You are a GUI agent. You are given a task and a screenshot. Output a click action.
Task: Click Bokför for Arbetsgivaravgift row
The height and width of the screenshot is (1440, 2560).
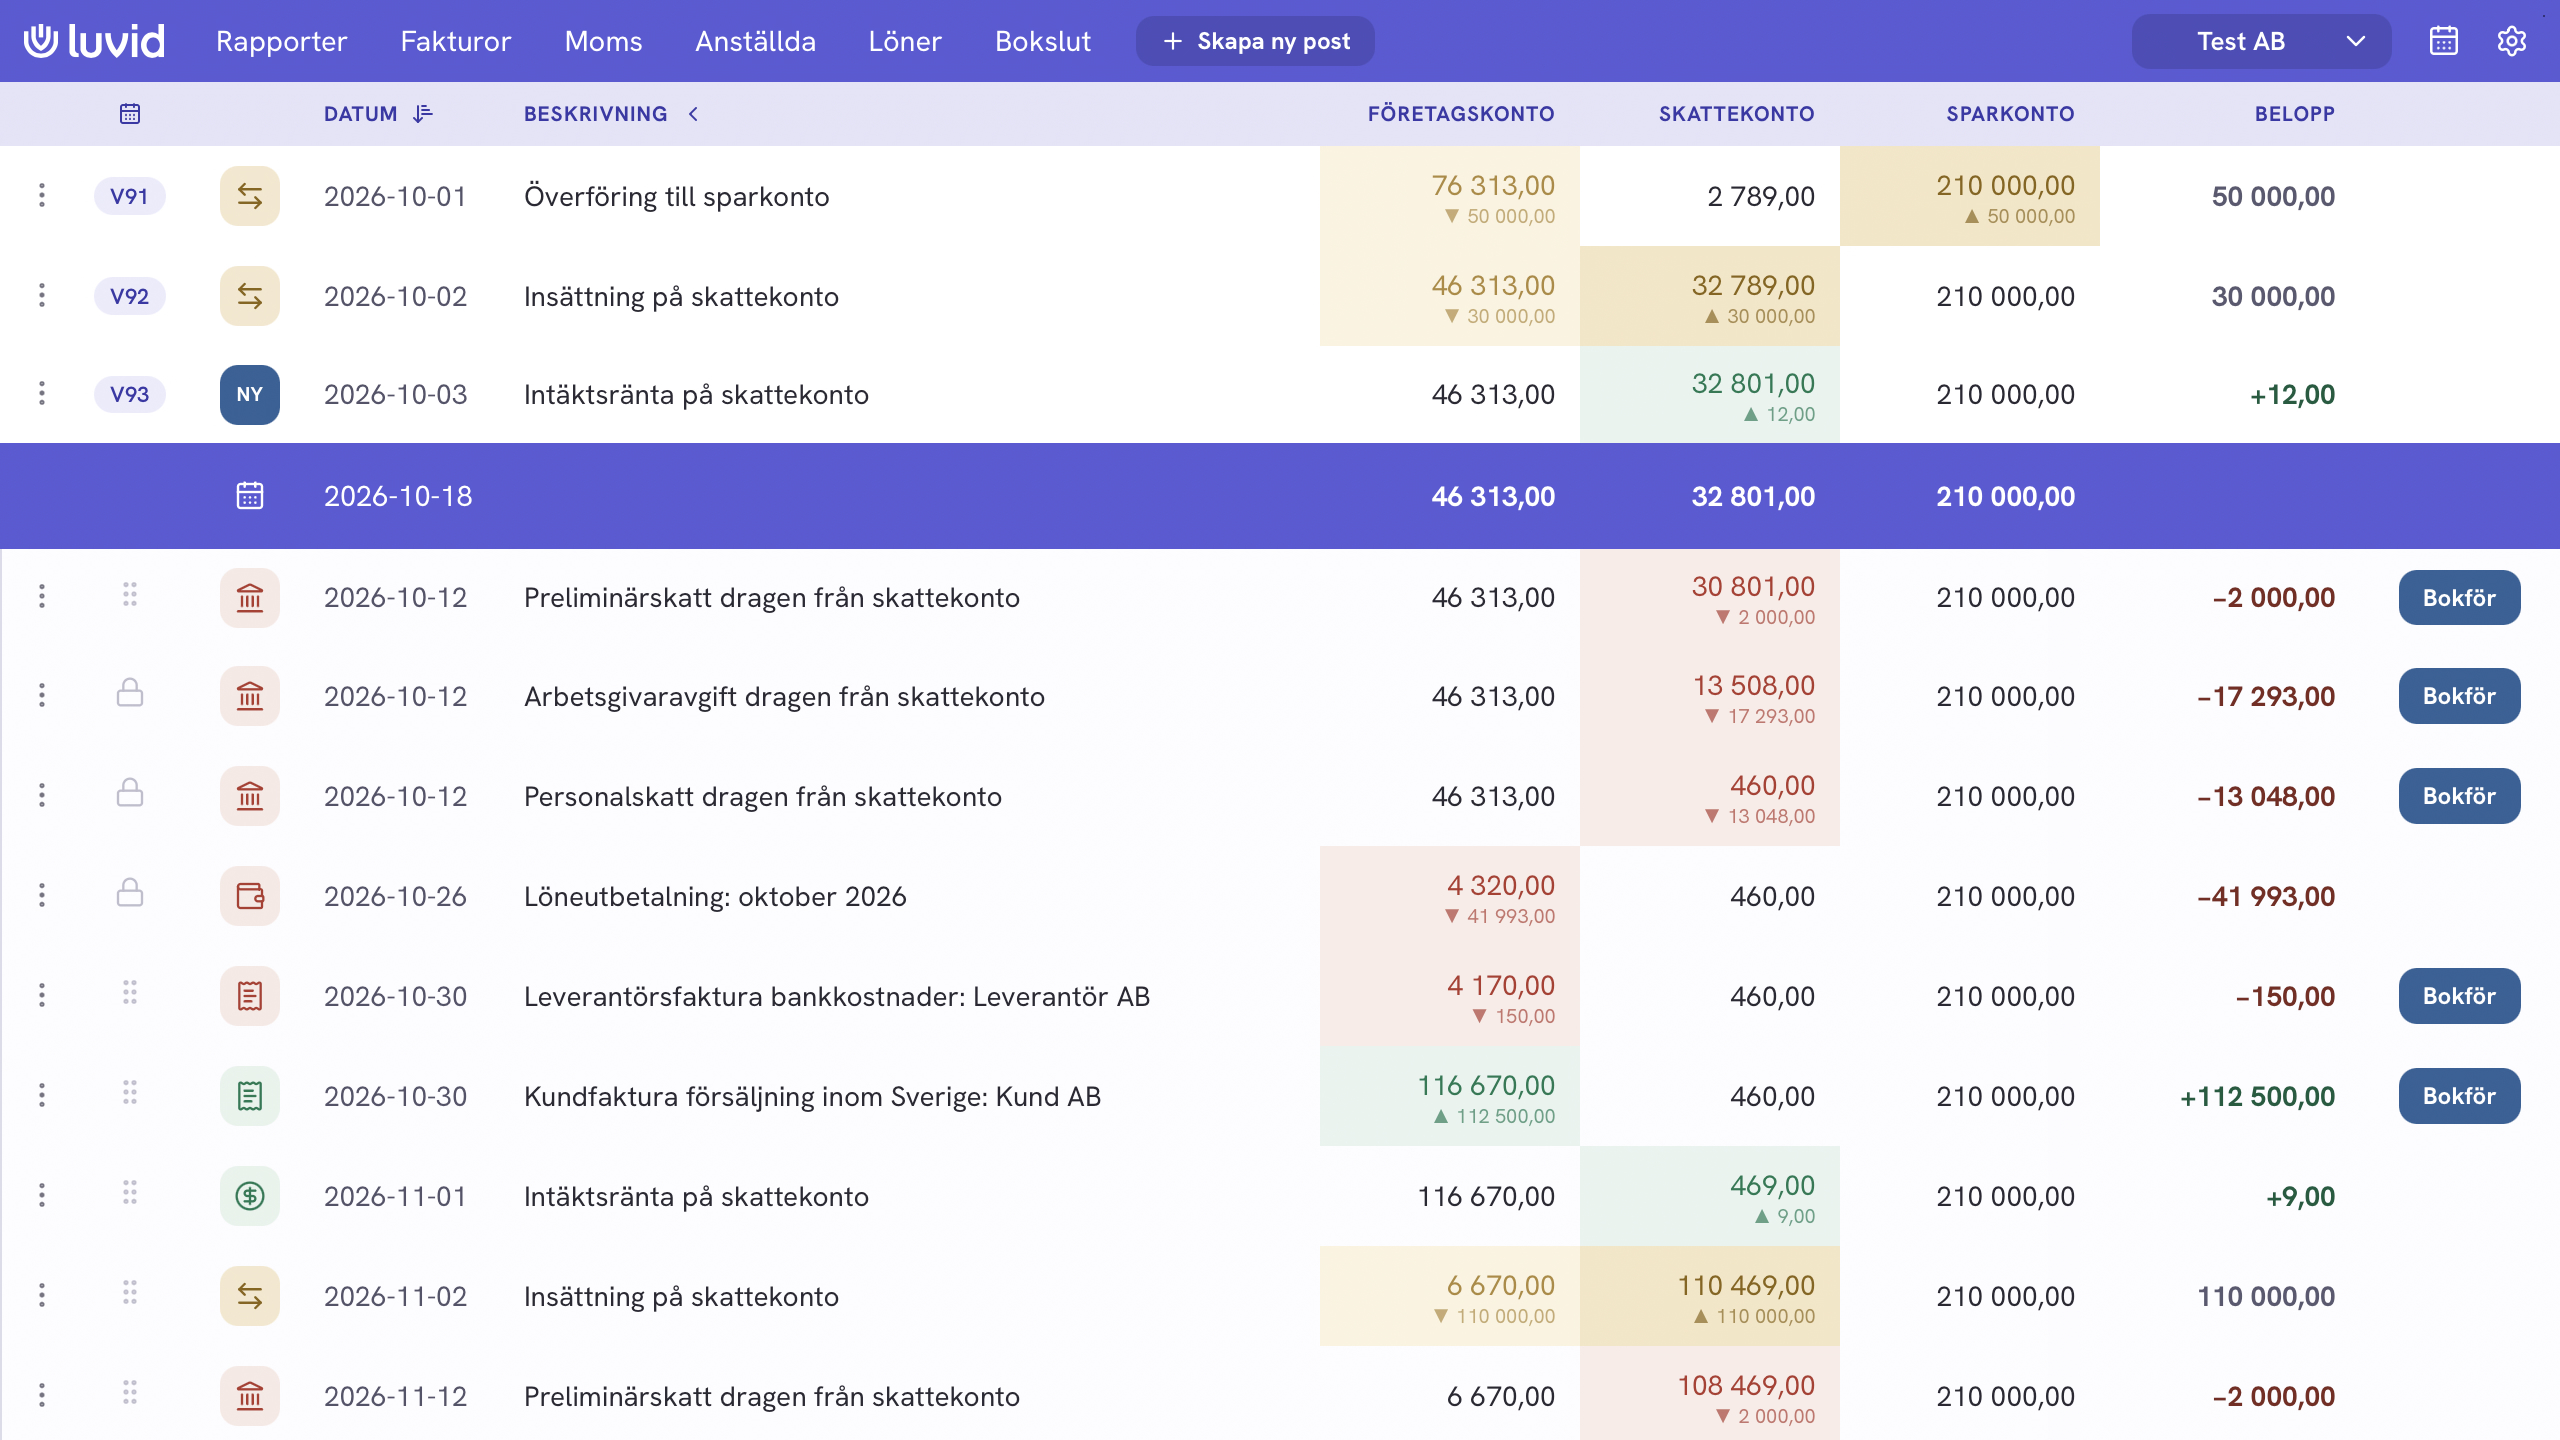[2459, 696]
